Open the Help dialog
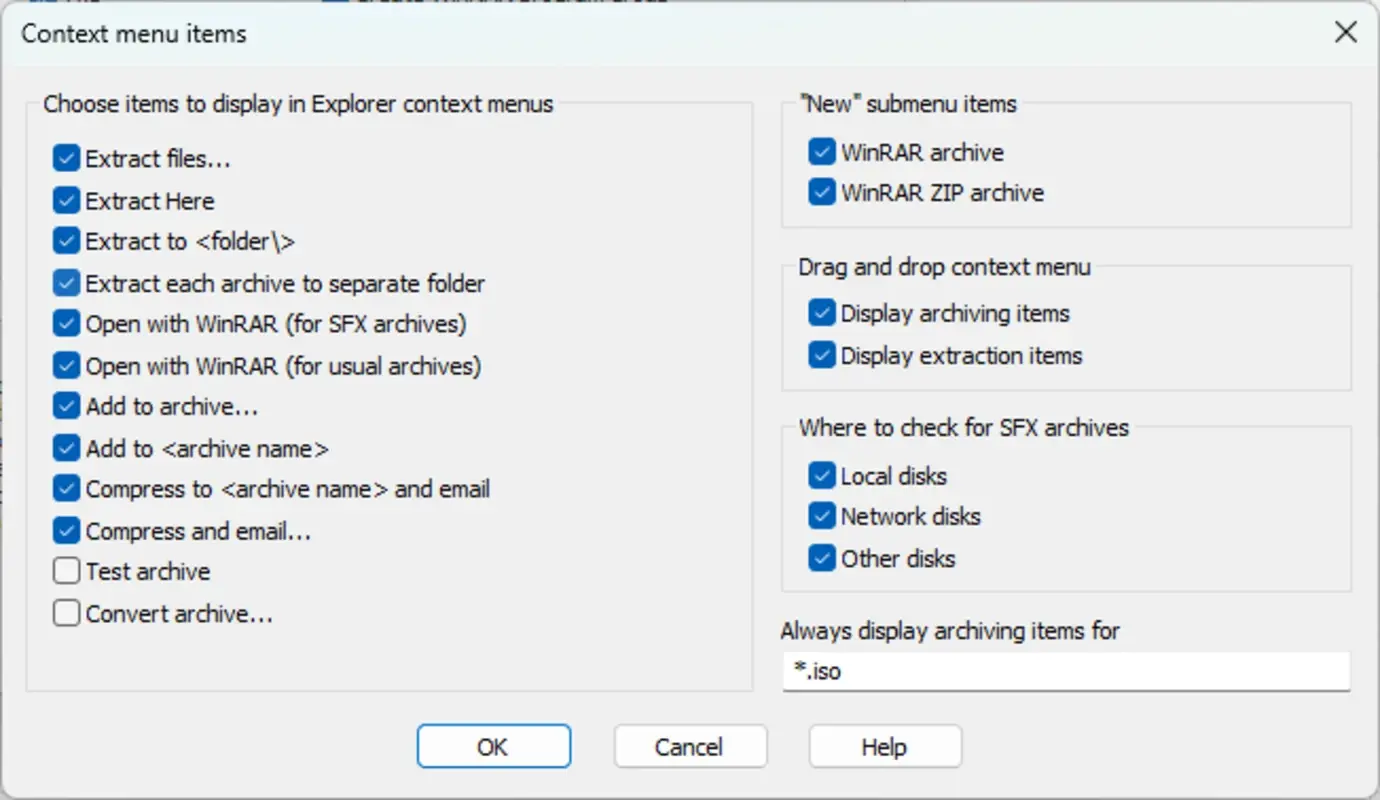Screen dimensions: 1380x800 (884, 746)
